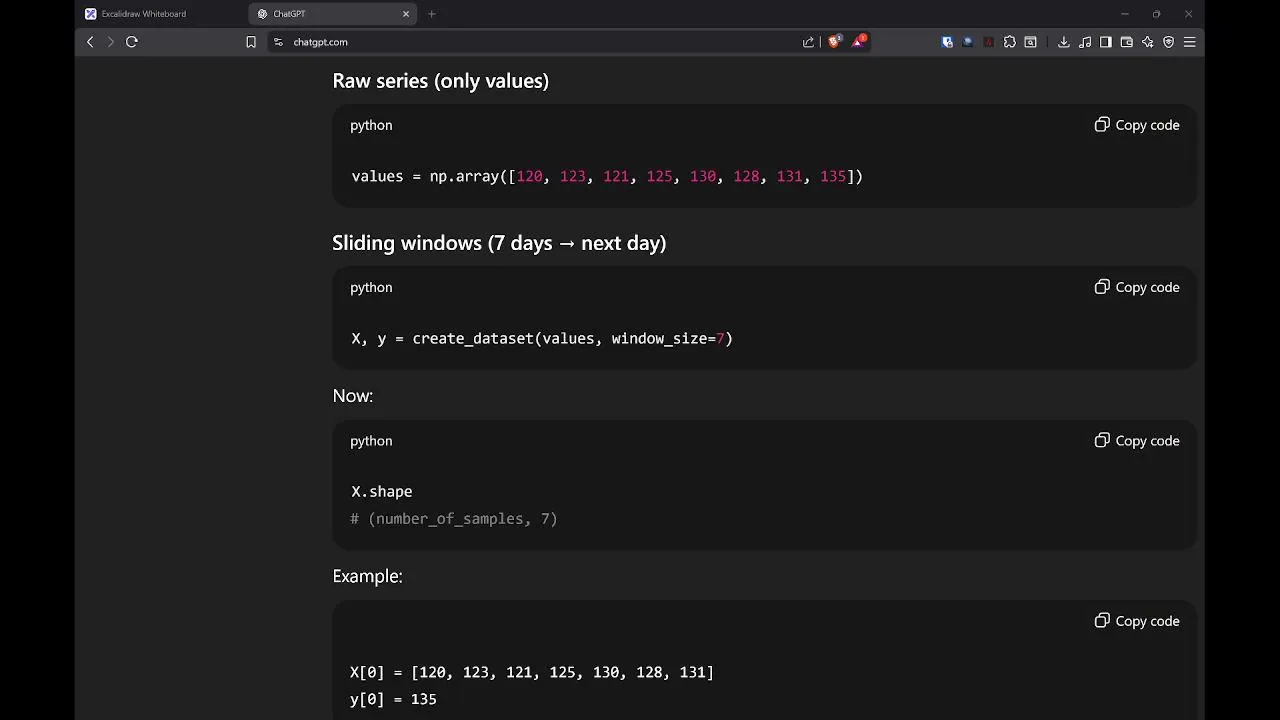The image size is (1280, 720).
Task: Copy code for the np.array values block
Action: [1137, 125]
